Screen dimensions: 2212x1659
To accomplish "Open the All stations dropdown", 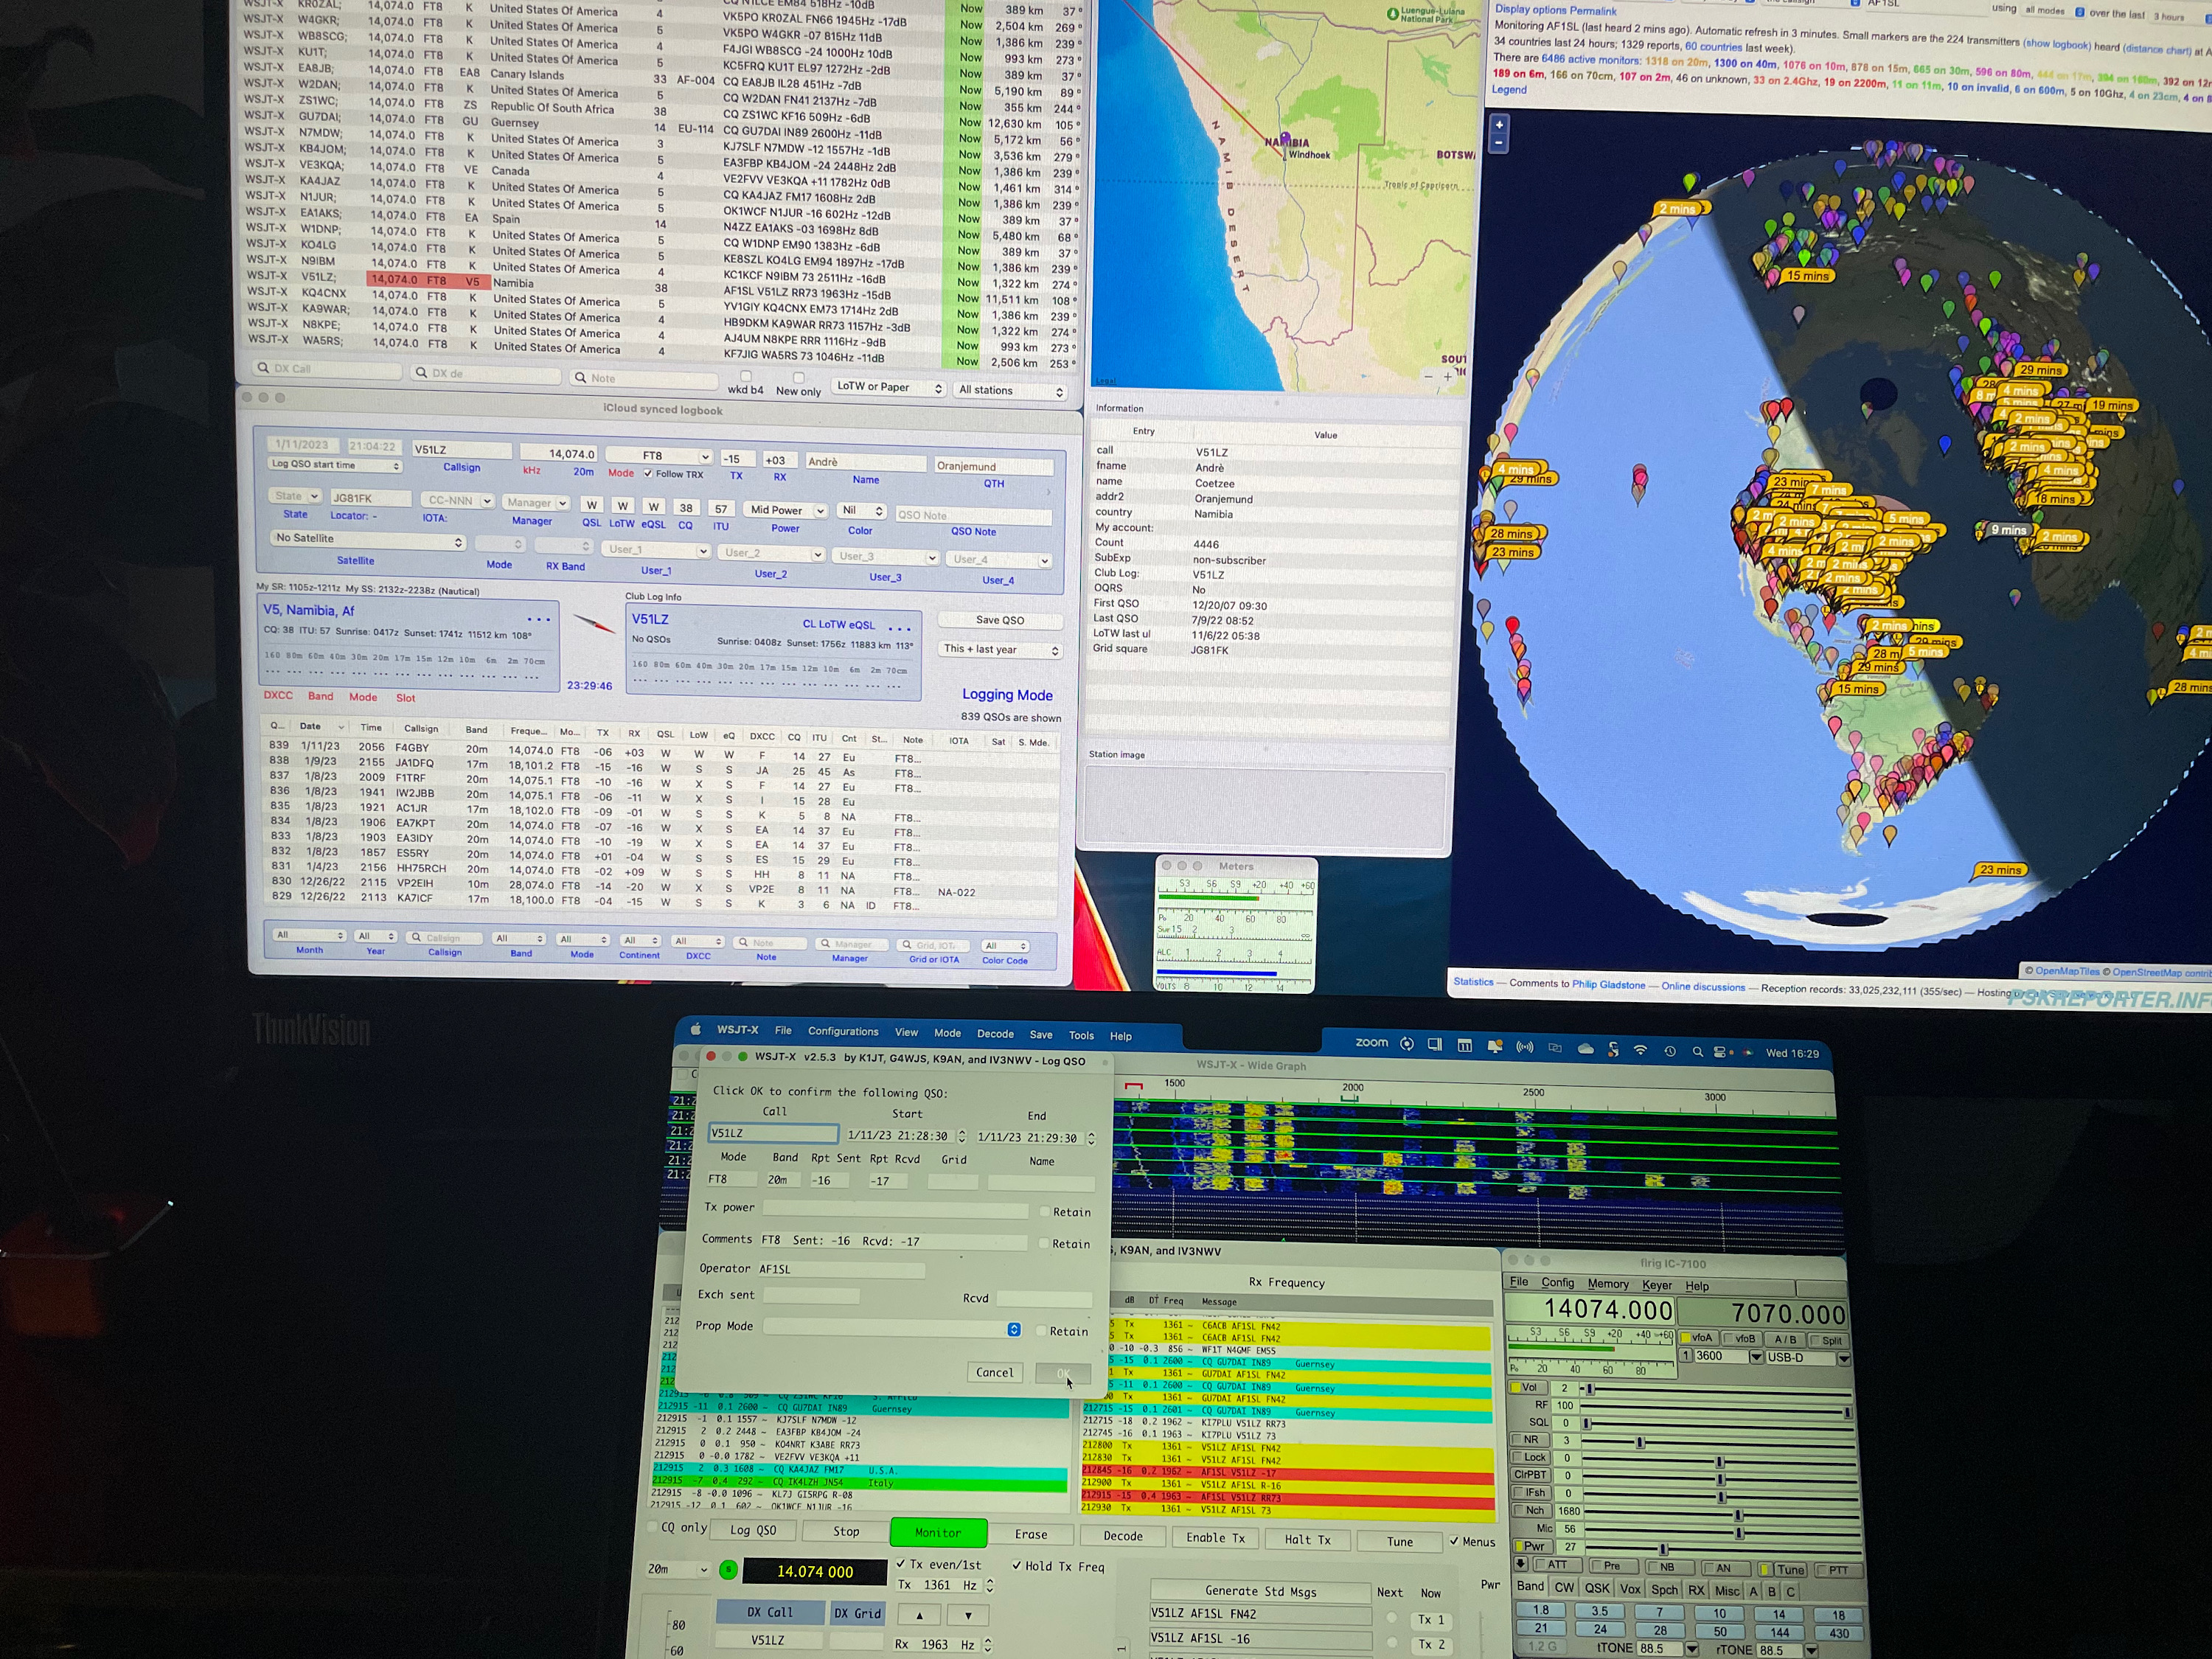I will (x=1010, y=390).
